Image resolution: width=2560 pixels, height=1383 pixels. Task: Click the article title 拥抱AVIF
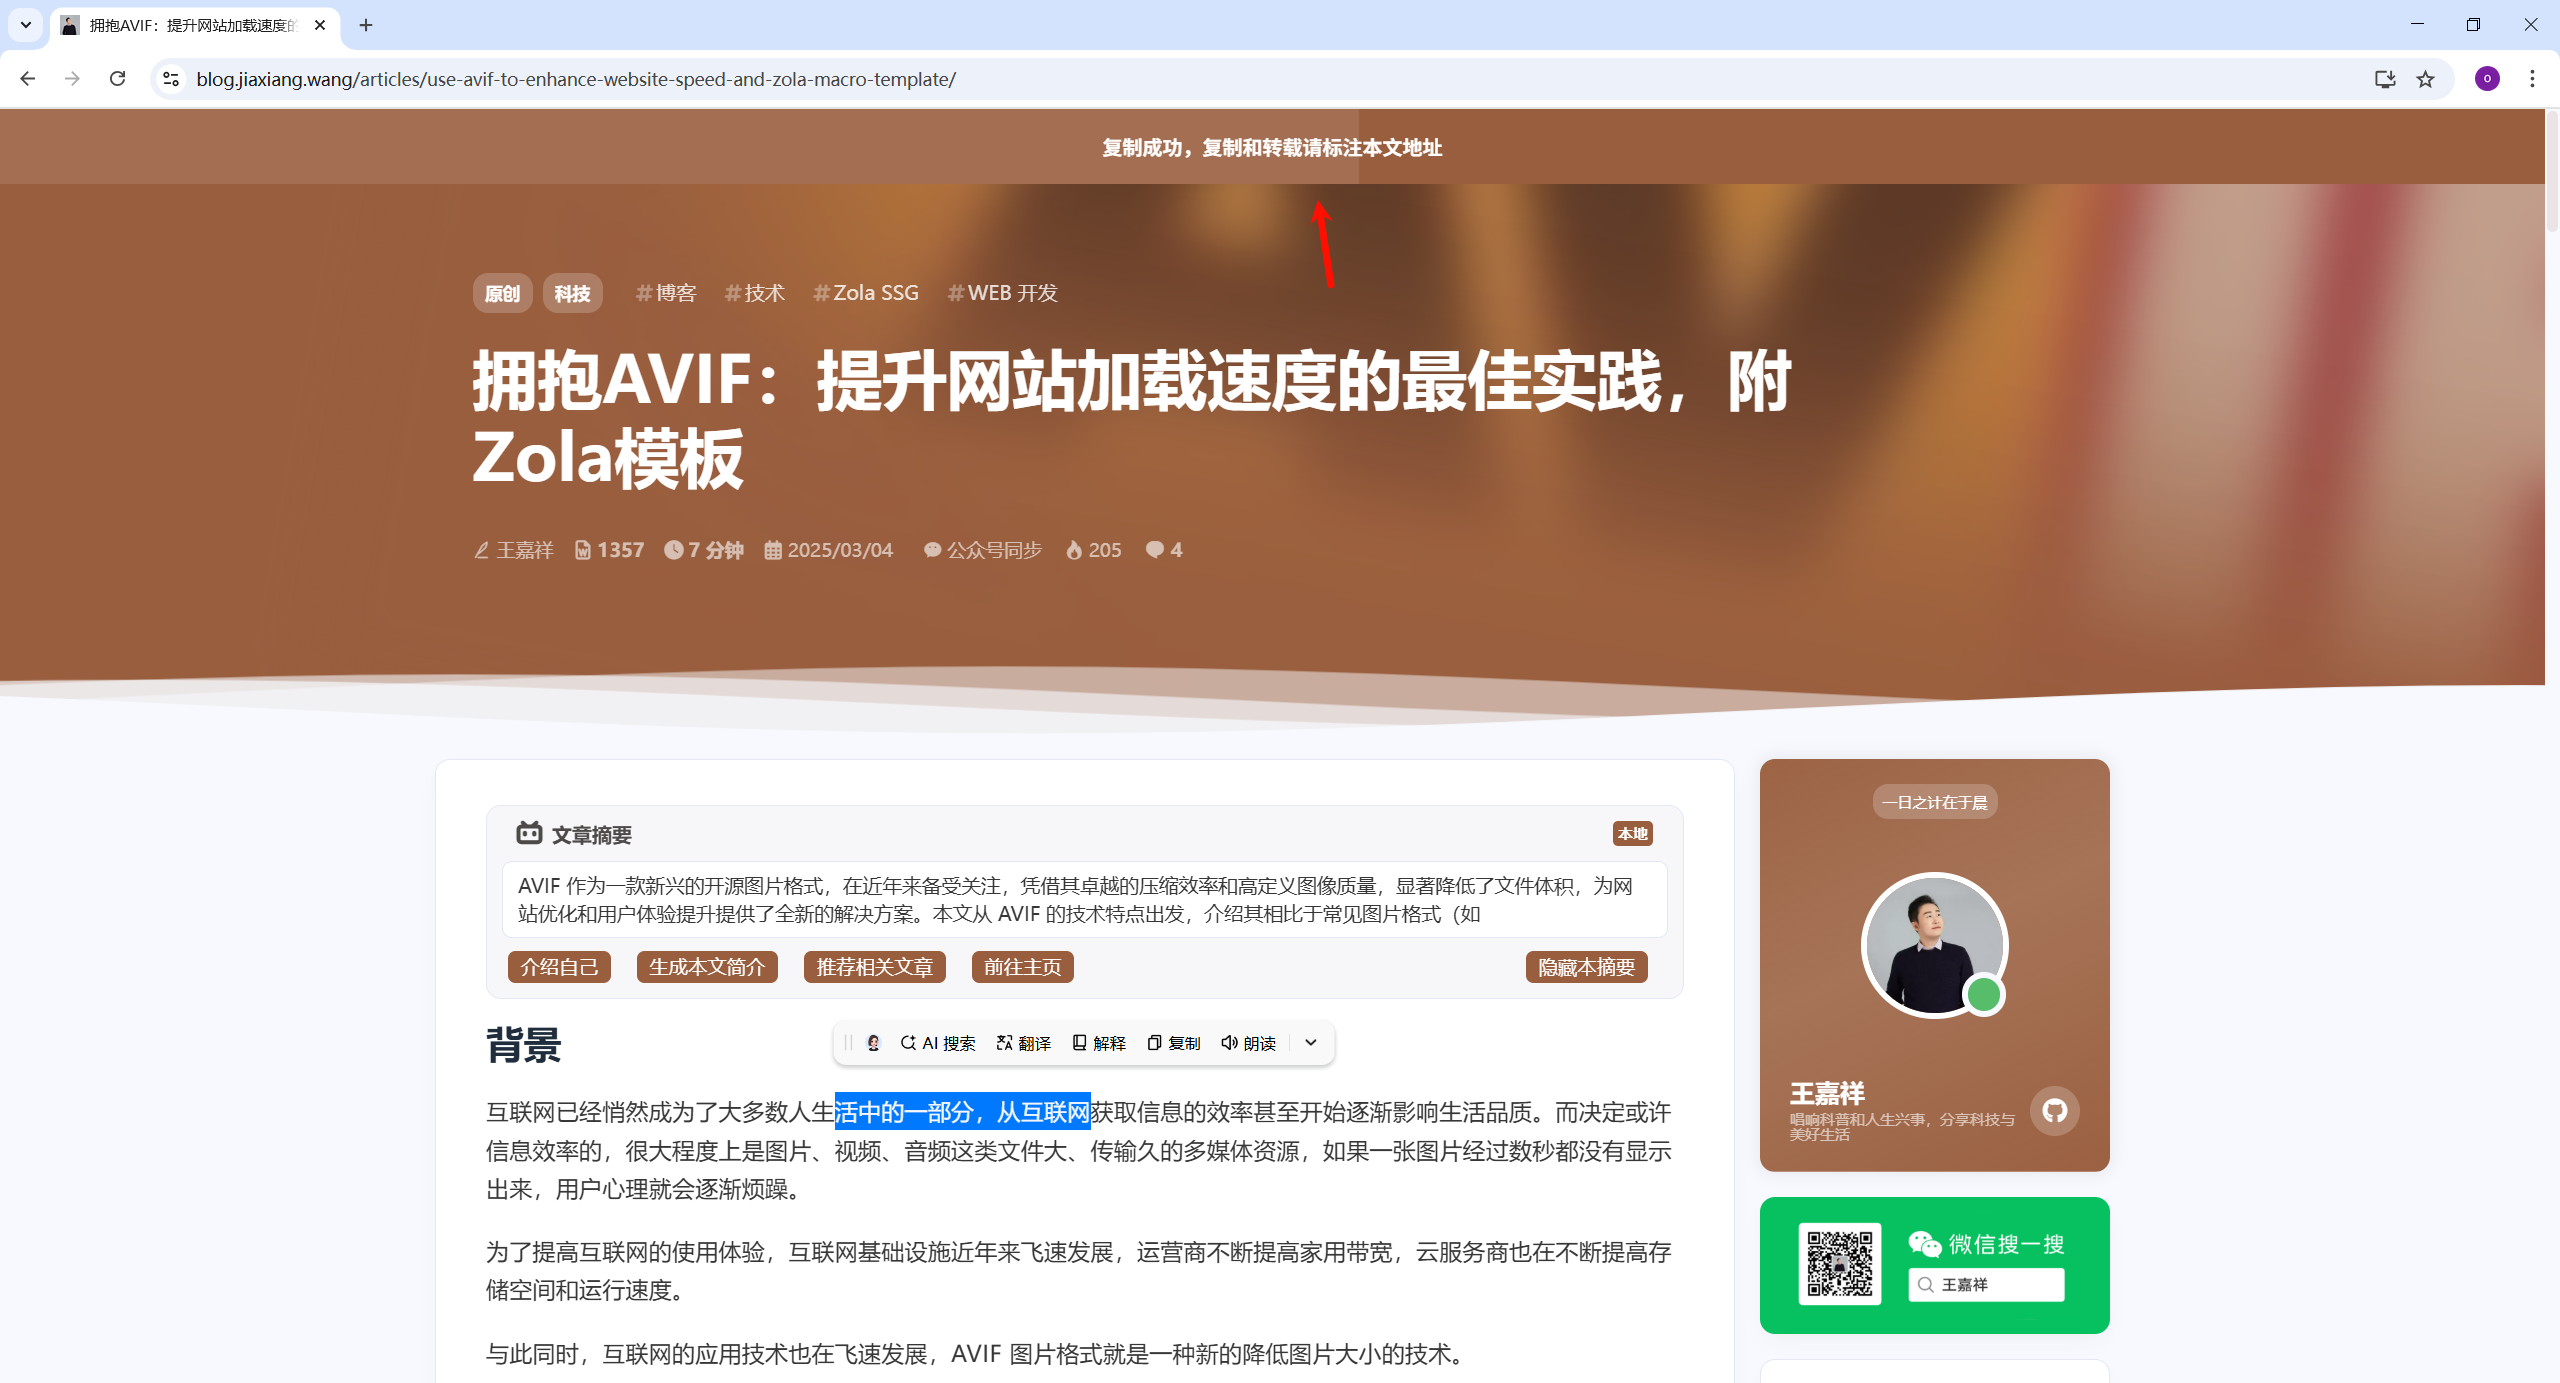coord(1132,420)
